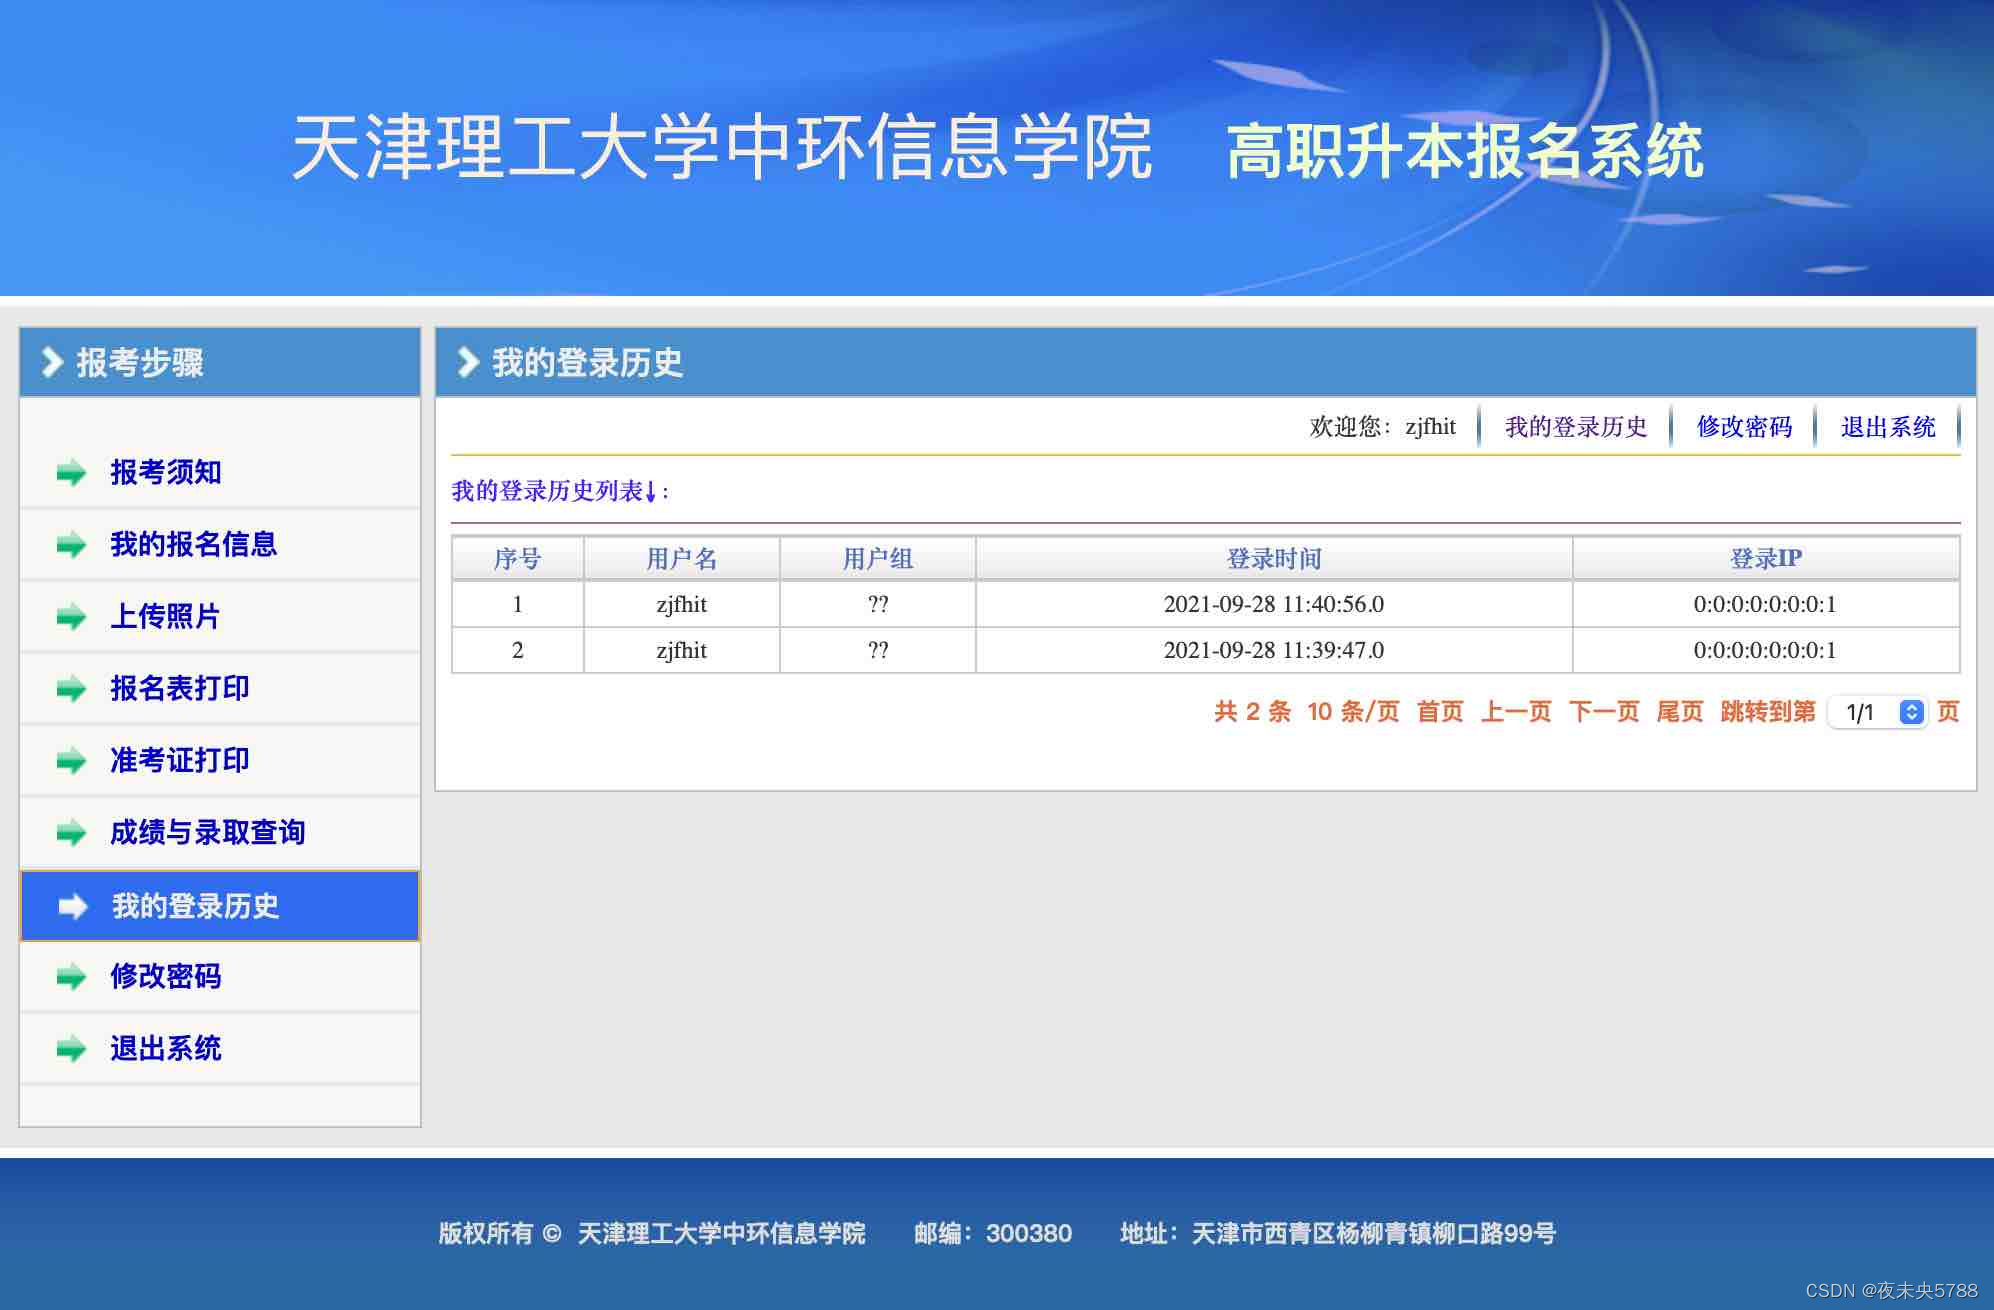Click zjfhit username in row 2
This screenshot has height=1310, width=1994.
click(x=681, y=650)
